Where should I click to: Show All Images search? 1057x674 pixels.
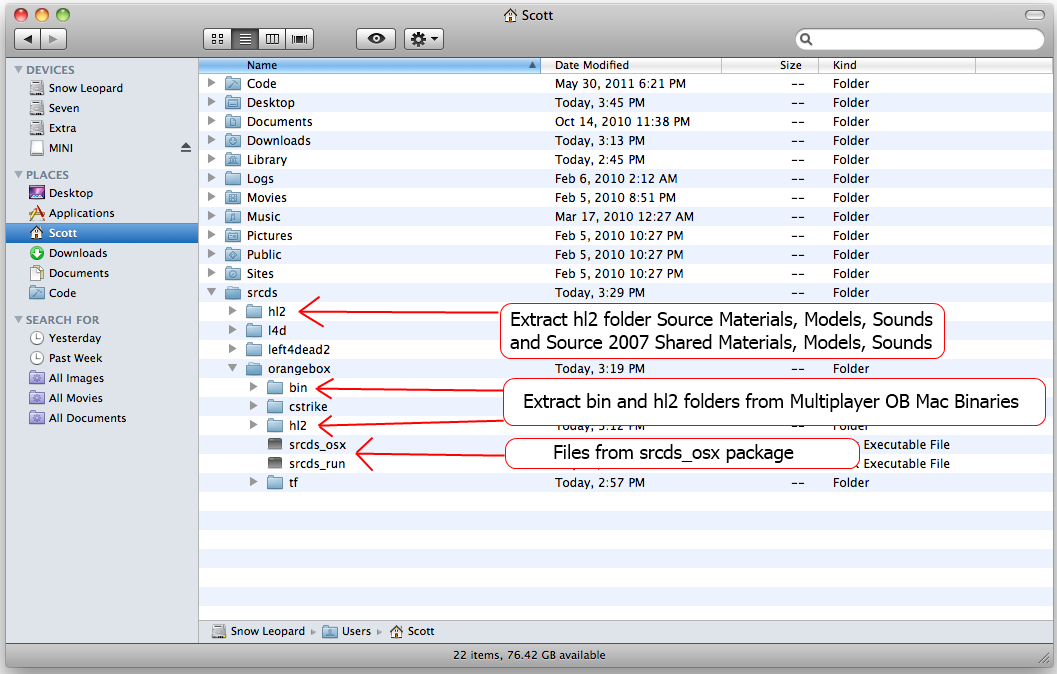(x=76, y=379)
